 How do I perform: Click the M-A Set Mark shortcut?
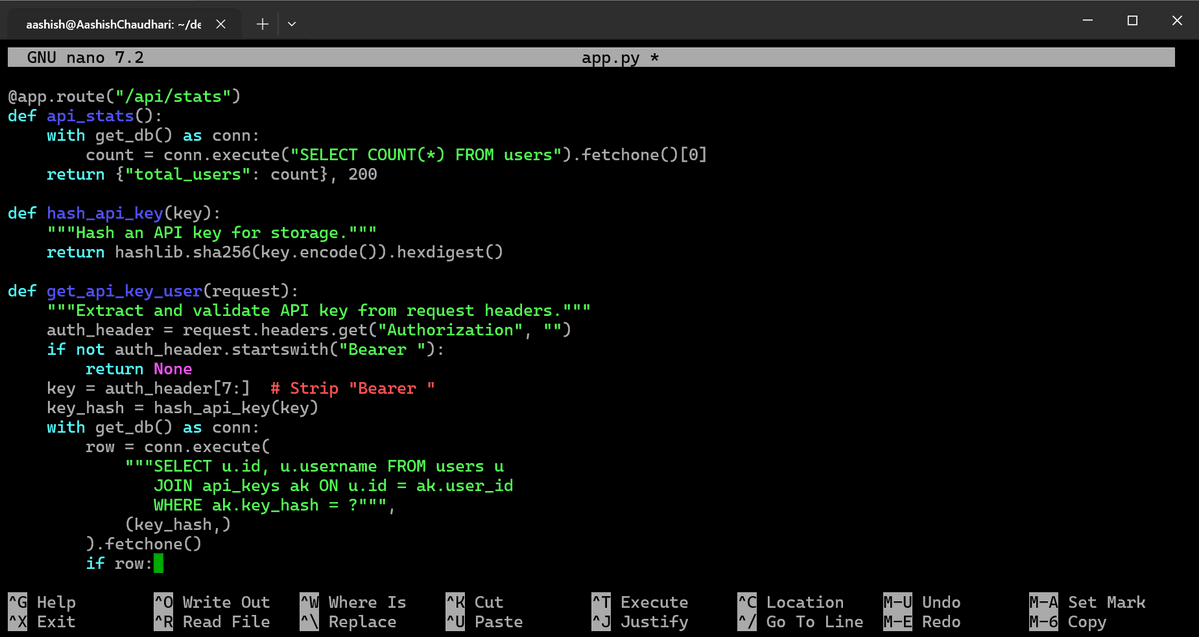tap(1087, 603)
